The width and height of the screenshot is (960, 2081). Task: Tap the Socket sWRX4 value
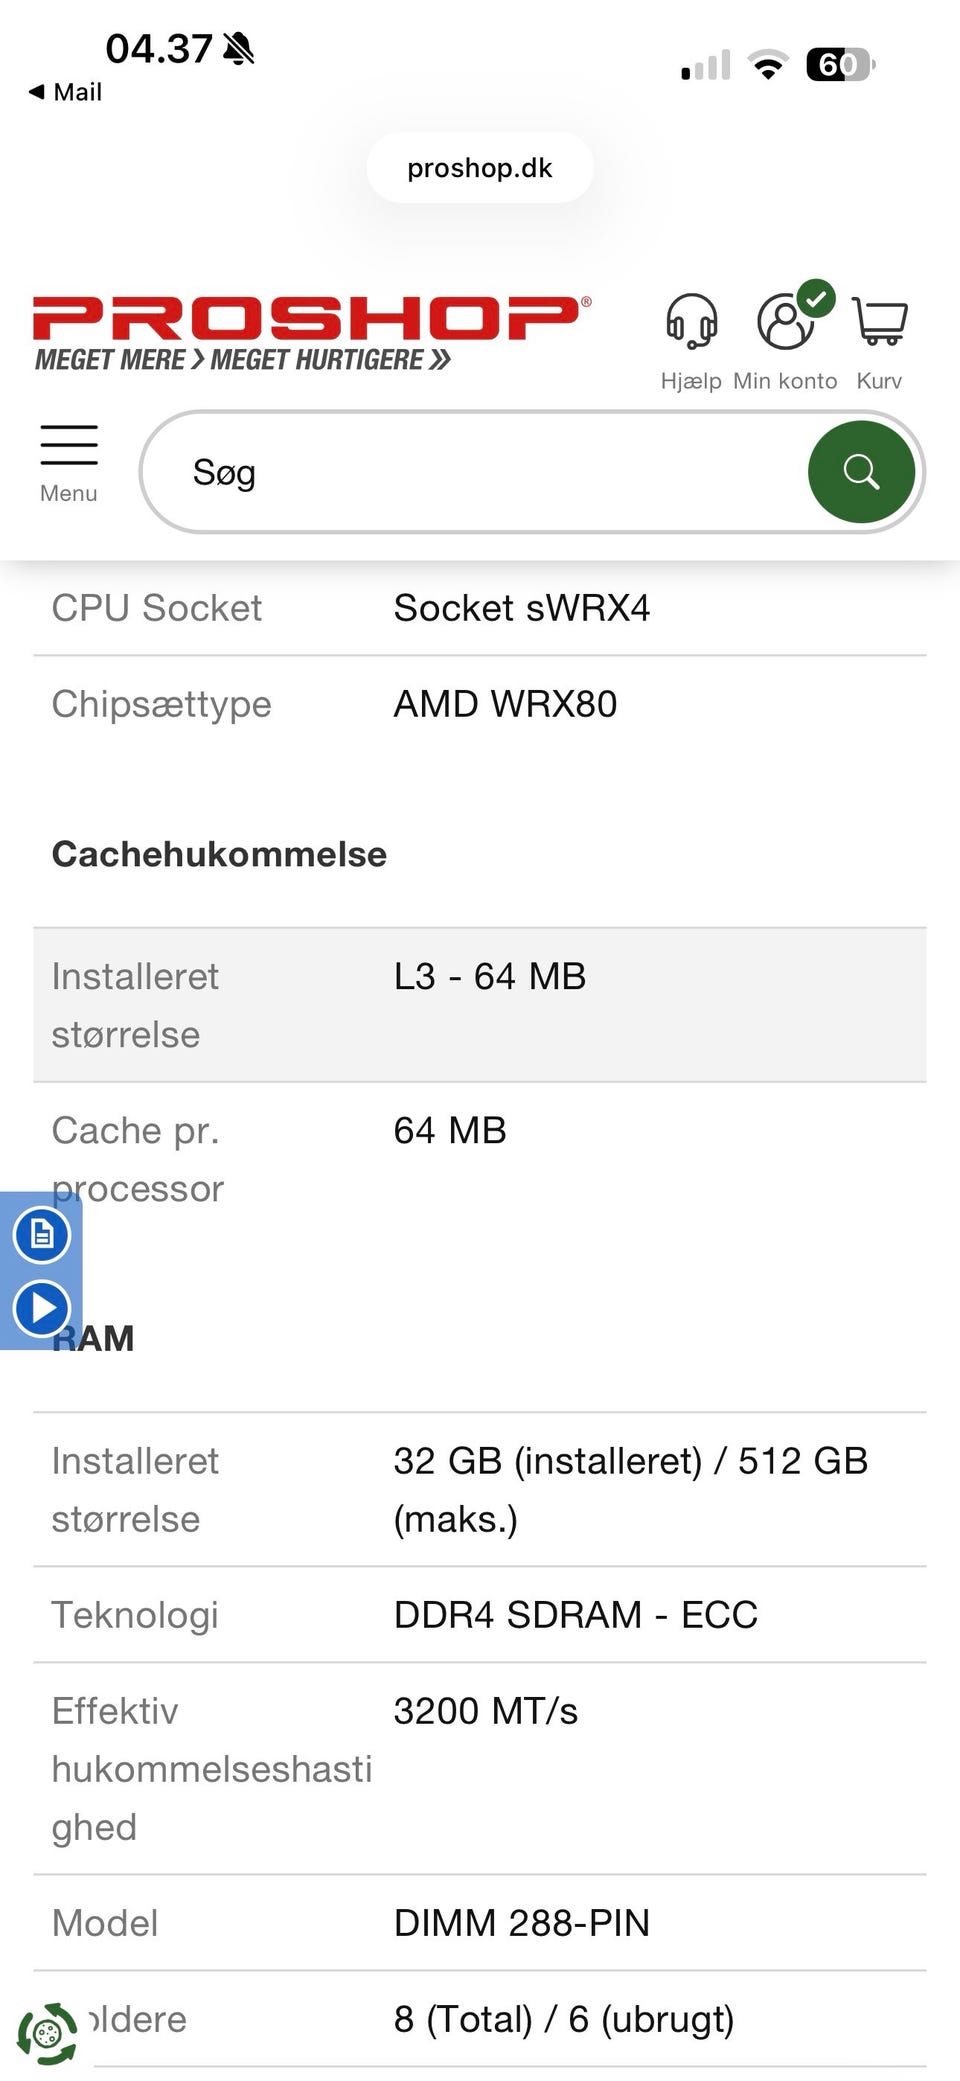click(521, 608)
